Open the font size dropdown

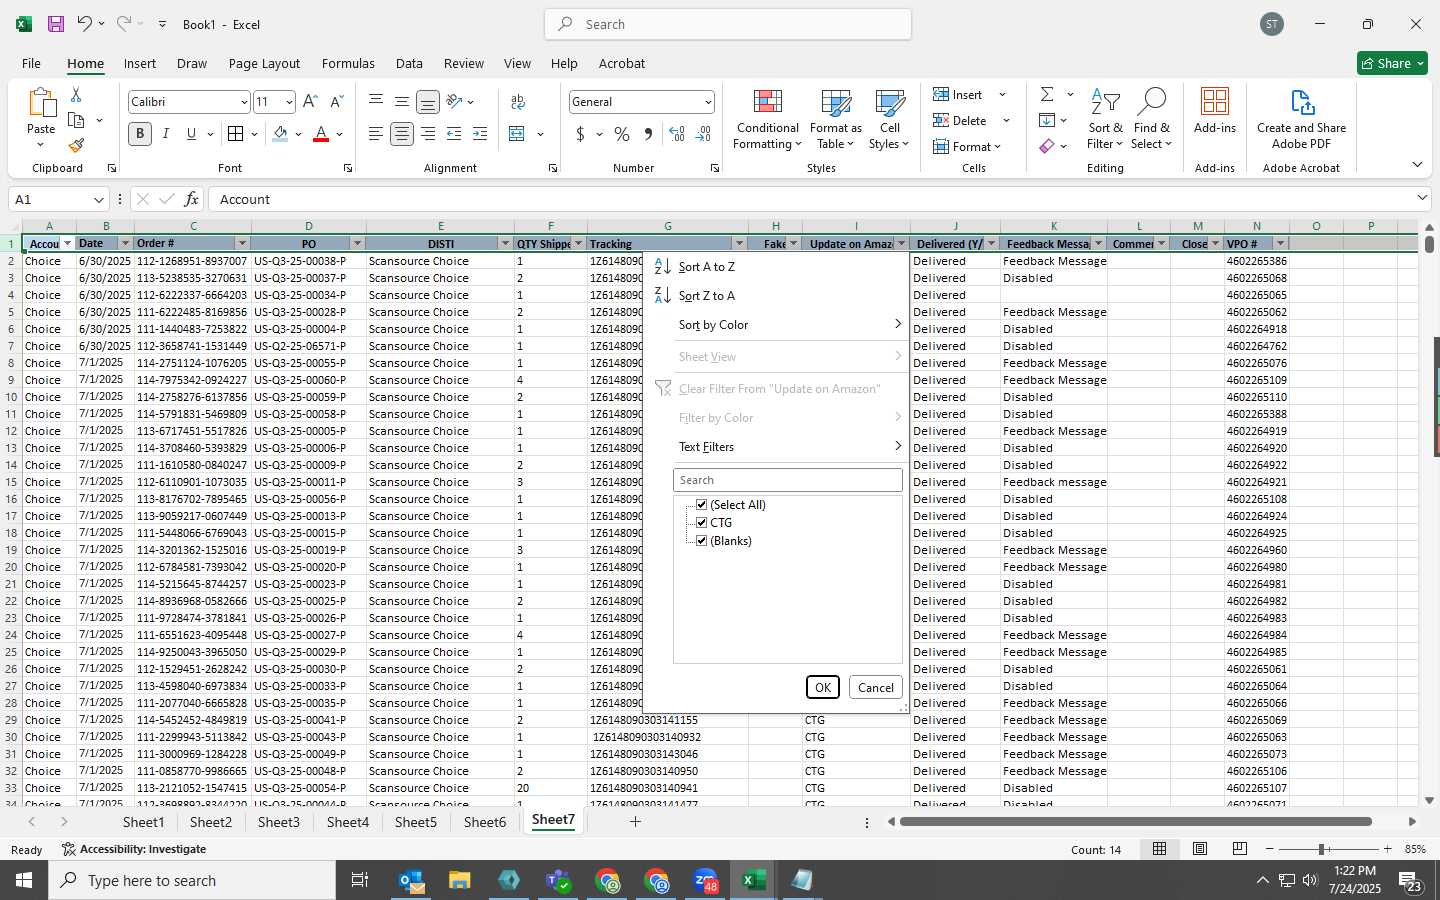(x=289, y=102)
